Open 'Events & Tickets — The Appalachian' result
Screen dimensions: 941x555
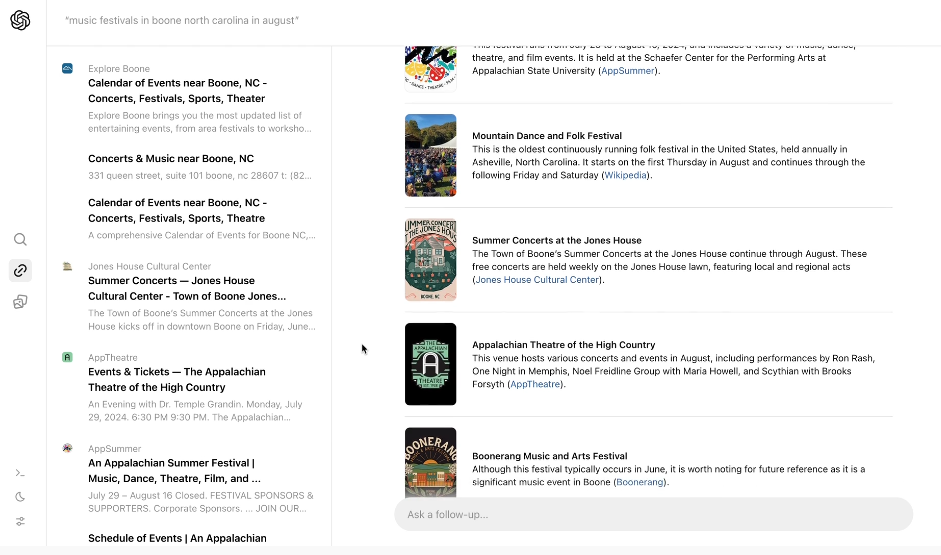(176, 380)
